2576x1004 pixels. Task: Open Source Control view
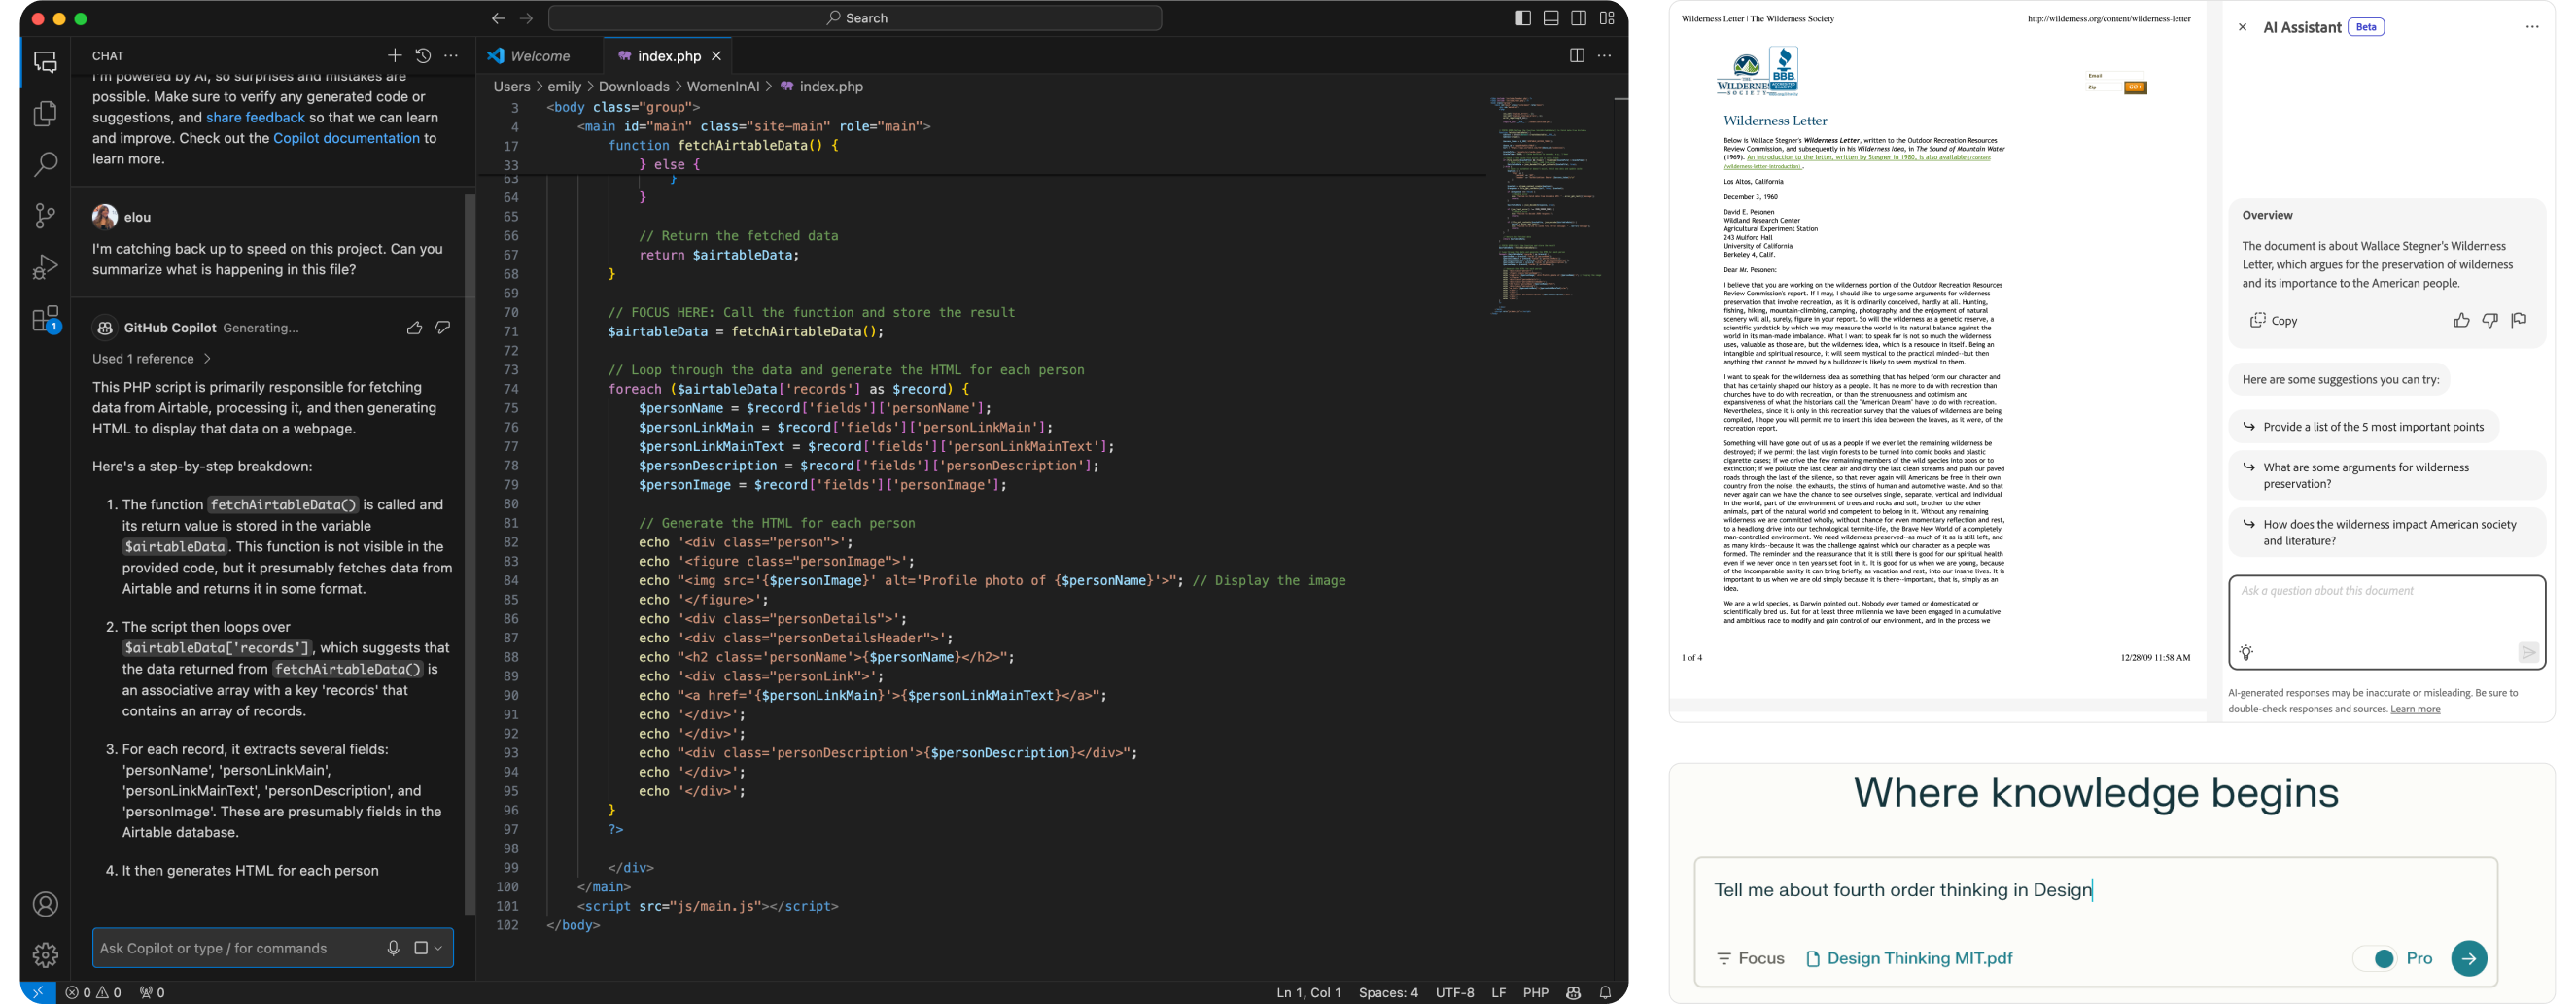point(45,216)
